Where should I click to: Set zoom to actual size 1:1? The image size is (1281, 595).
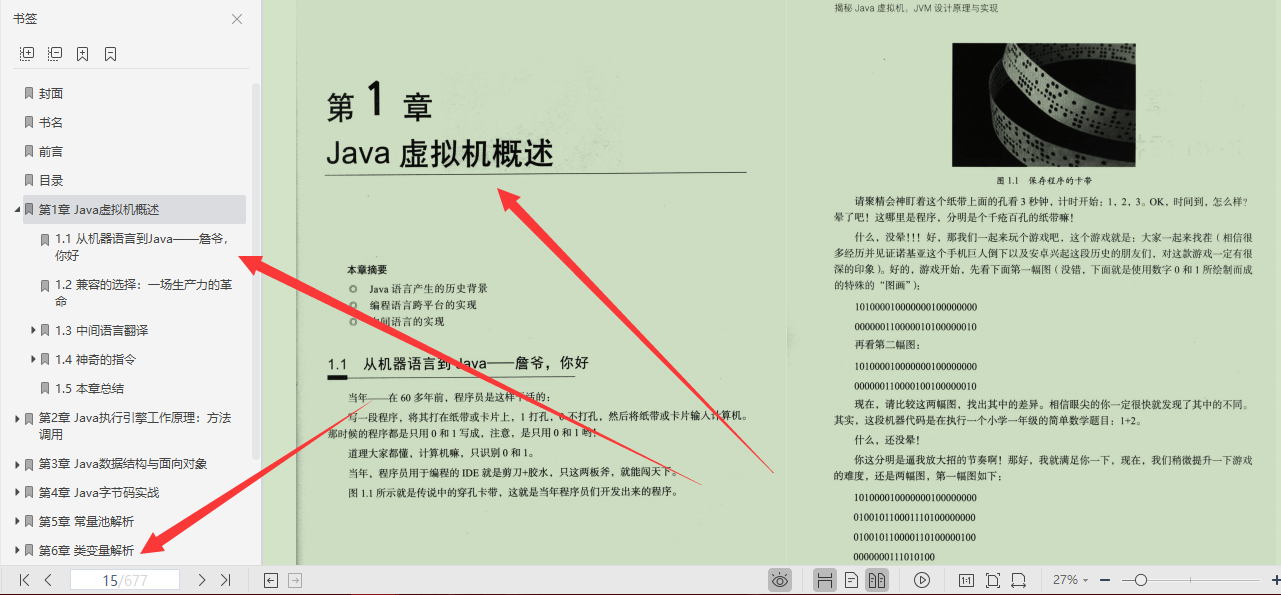967,580
